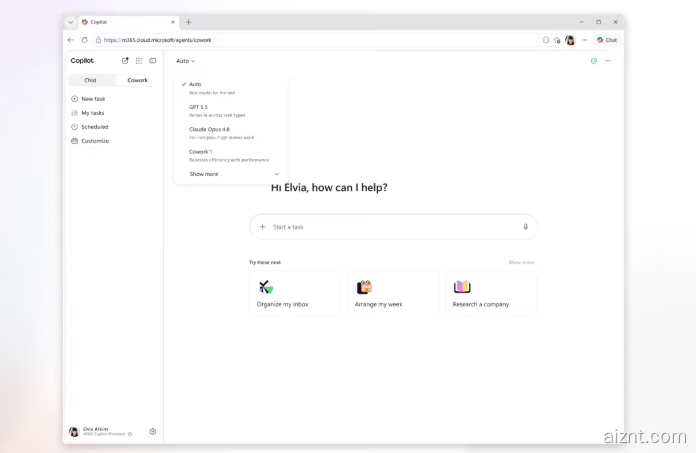The image size is (696, 453).
Task: Switch to the Chat tab
Action: (91, 80)
